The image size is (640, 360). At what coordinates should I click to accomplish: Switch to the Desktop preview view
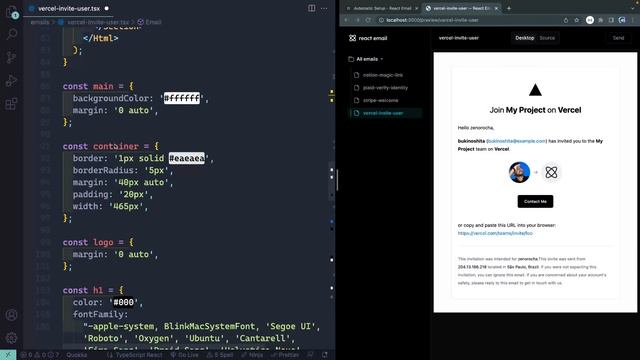pos(524,38)
